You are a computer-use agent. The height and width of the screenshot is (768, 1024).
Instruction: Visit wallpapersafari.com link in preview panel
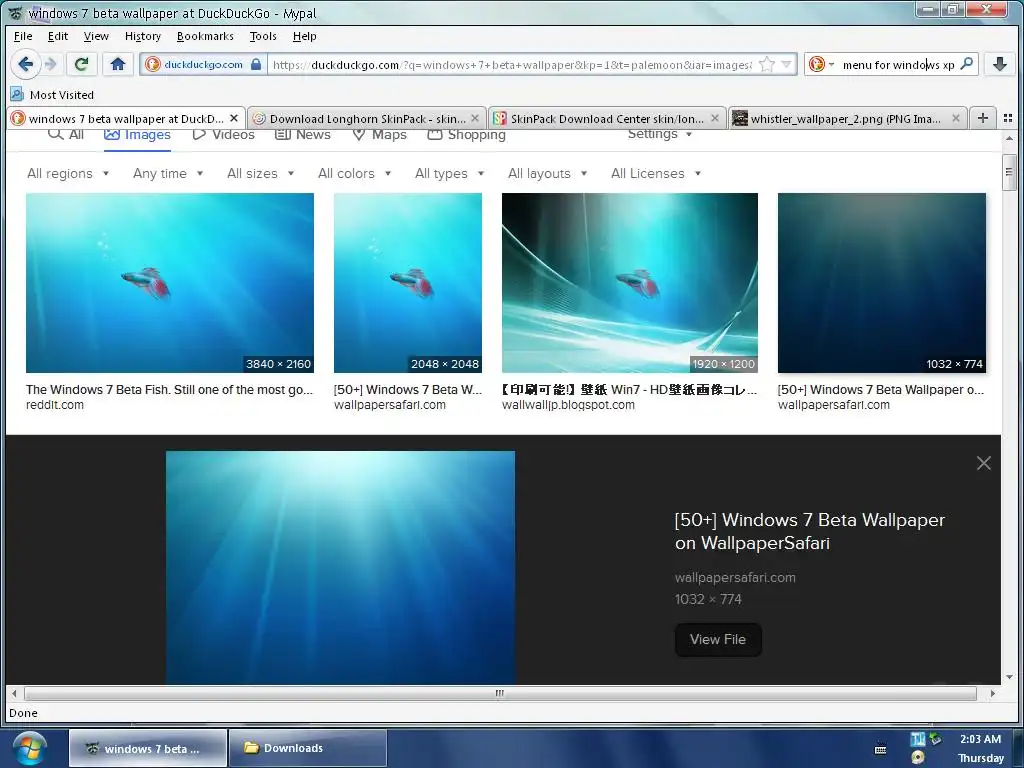tap(735, 577)
